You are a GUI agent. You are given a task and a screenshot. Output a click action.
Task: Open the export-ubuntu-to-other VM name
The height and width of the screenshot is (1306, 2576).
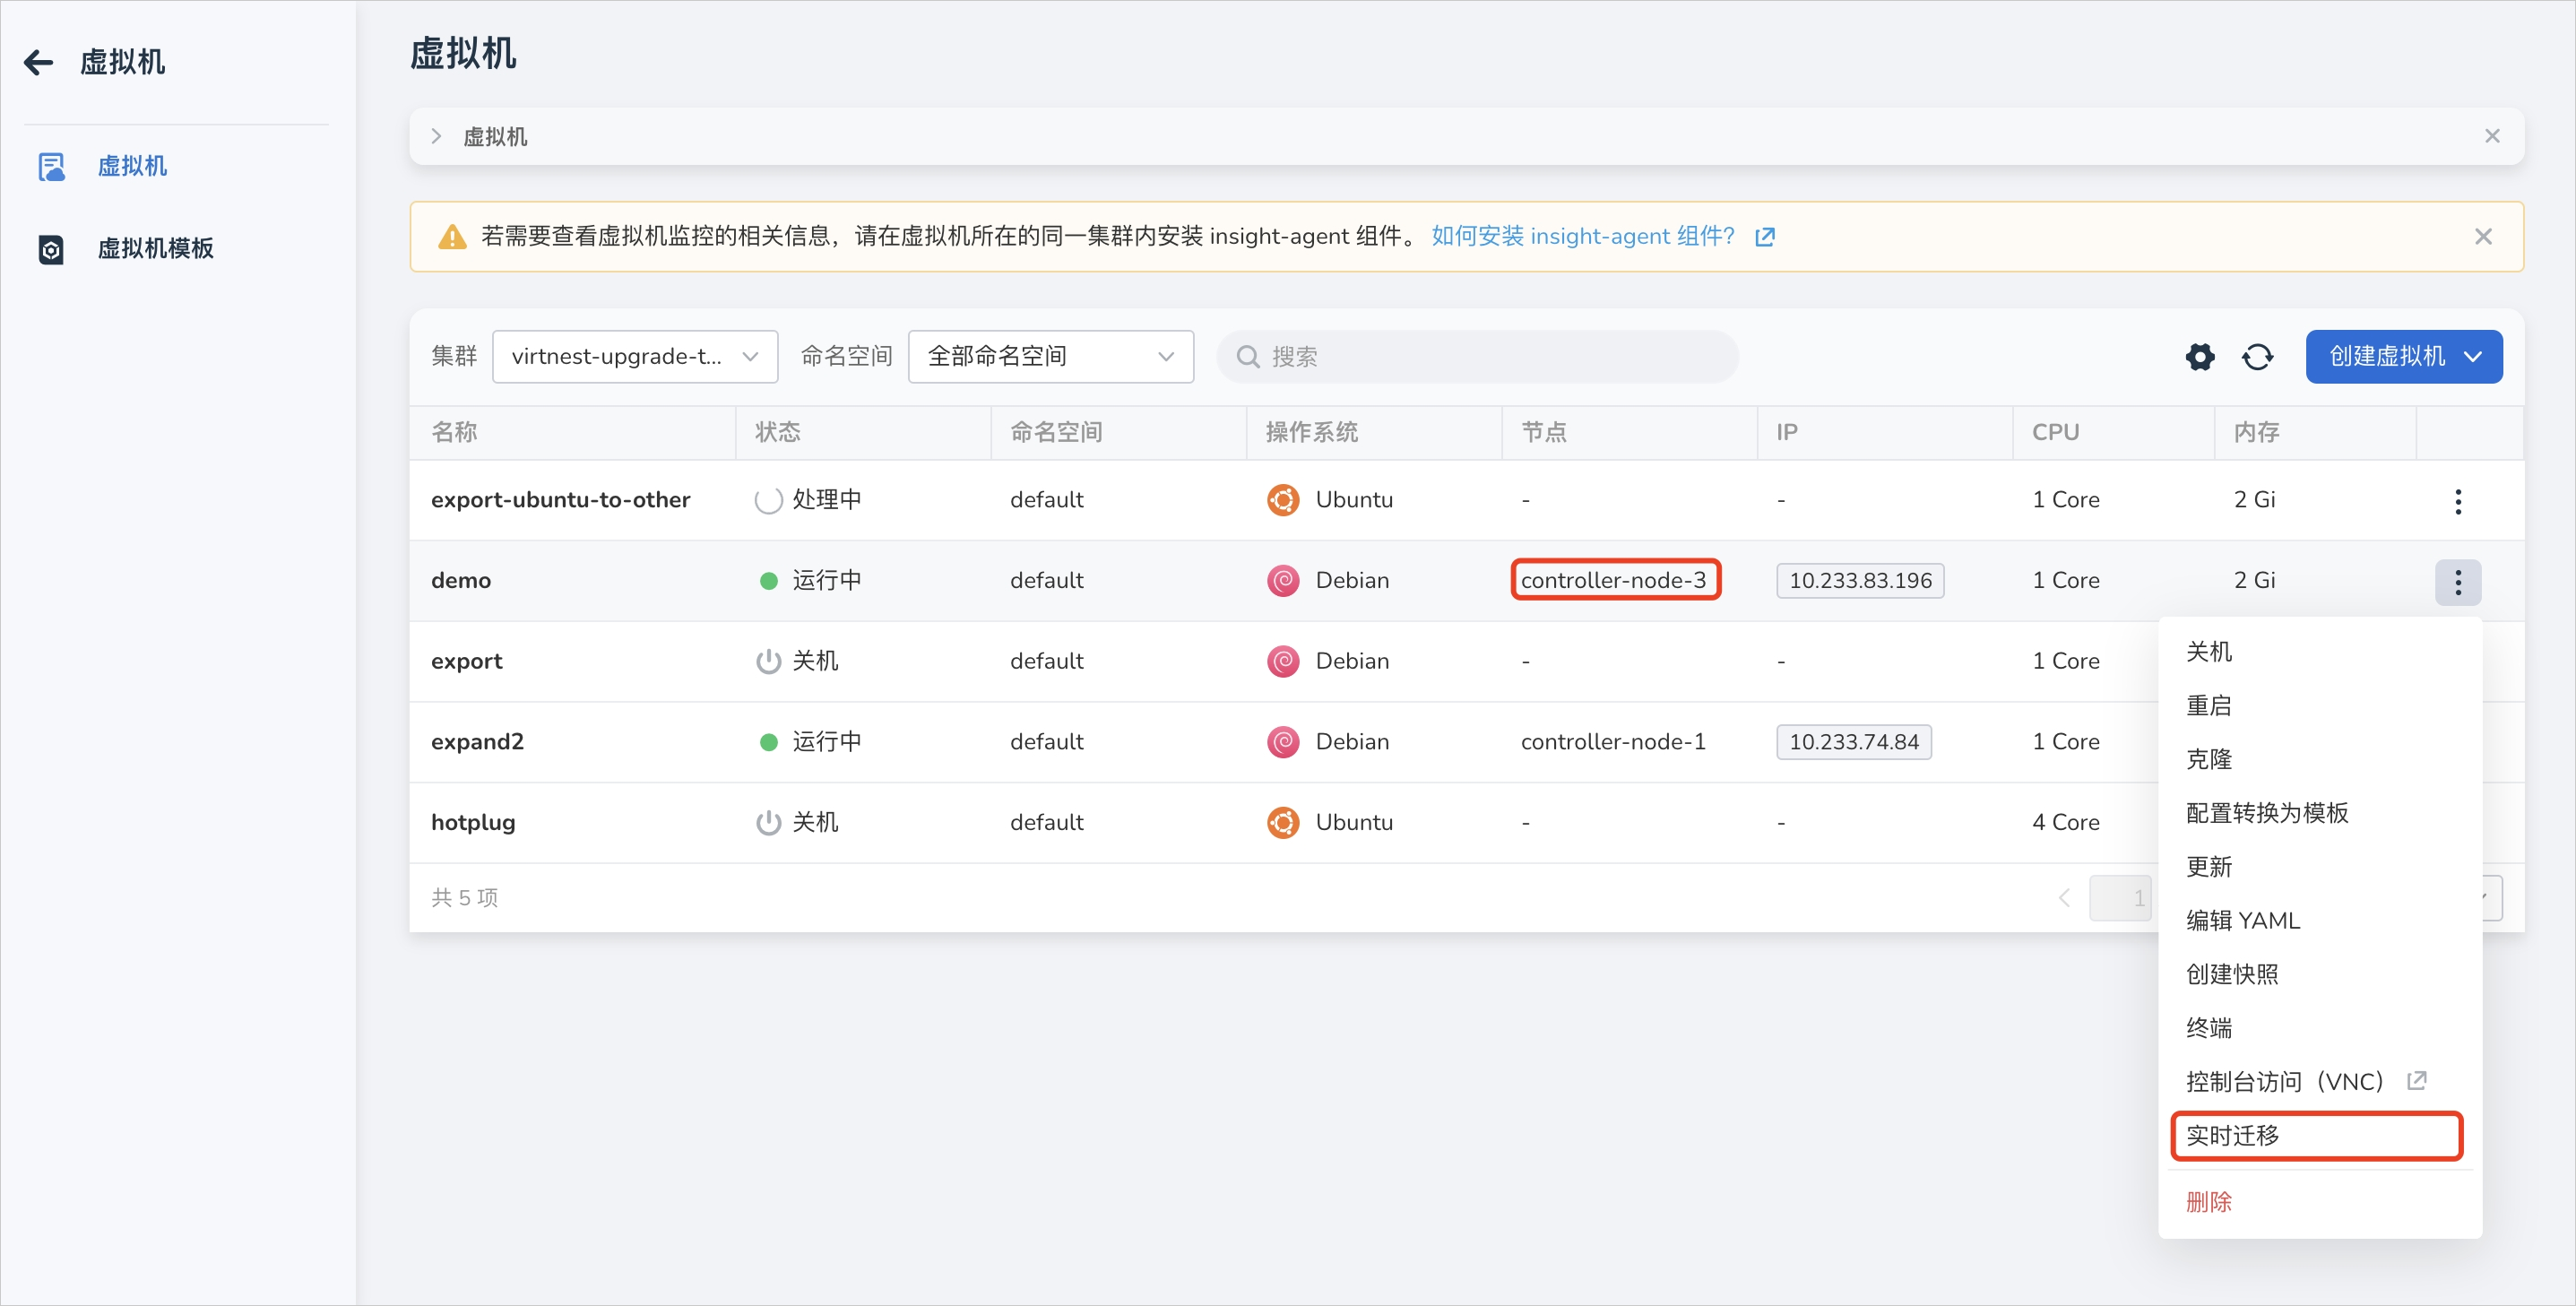click(x=560, y=500)
